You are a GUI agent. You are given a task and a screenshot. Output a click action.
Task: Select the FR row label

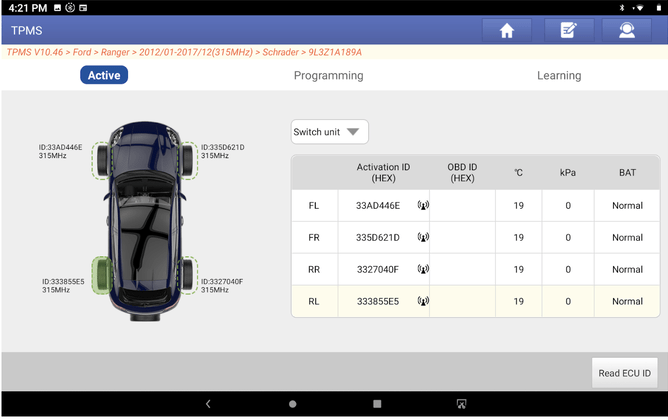[x=314, y=237]
